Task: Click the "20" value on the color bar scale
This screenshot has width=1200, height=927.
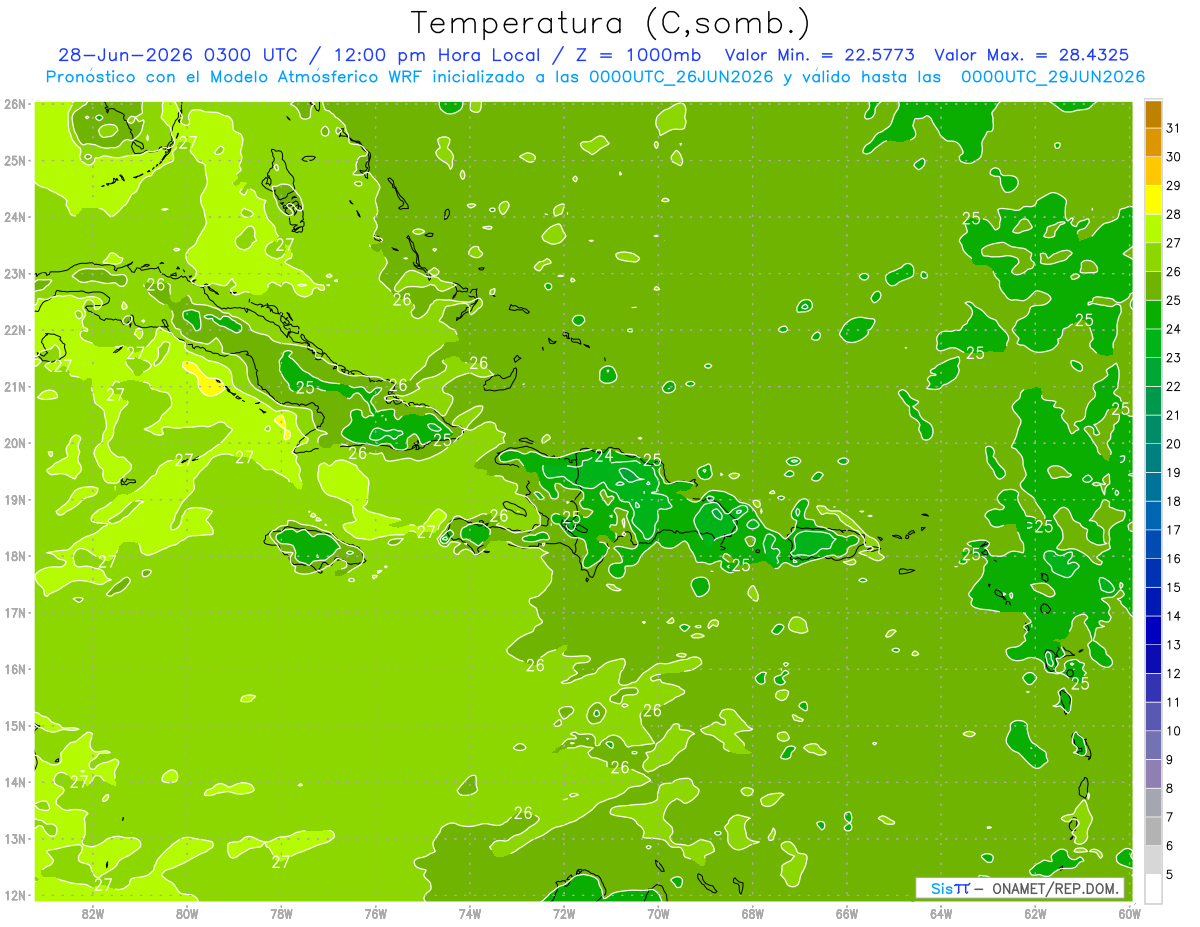Action: (1174, 444)
